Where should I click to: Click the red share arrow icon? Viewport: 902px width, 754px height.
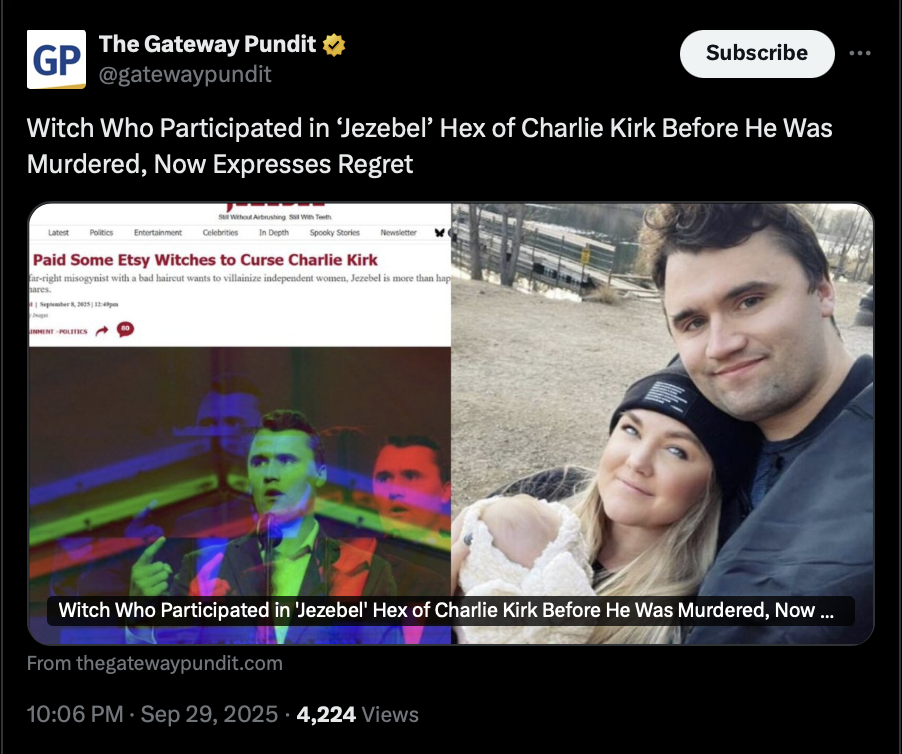click(102, 331)
